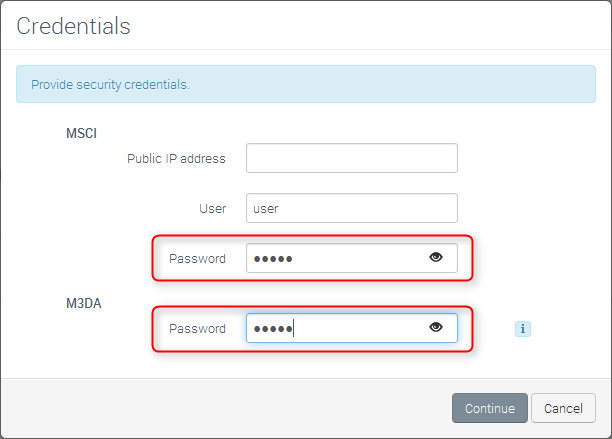Click the 'Credentials' dialog title
Viewport: 612px width, 439px height.
pyautogui.click(x=73, y=26)
